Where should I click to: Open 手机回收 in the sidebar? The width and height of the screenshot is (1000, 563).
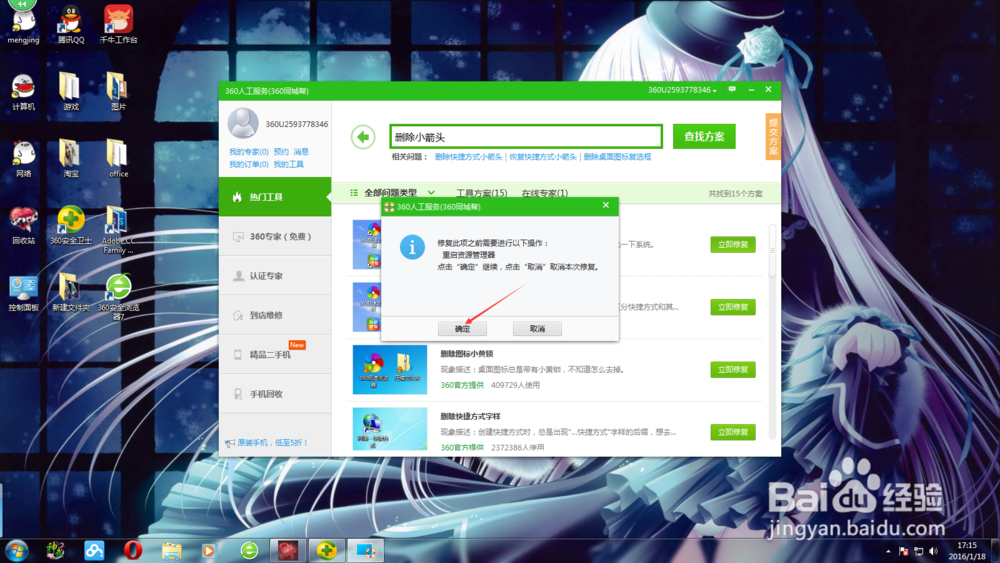click(275, 394)
